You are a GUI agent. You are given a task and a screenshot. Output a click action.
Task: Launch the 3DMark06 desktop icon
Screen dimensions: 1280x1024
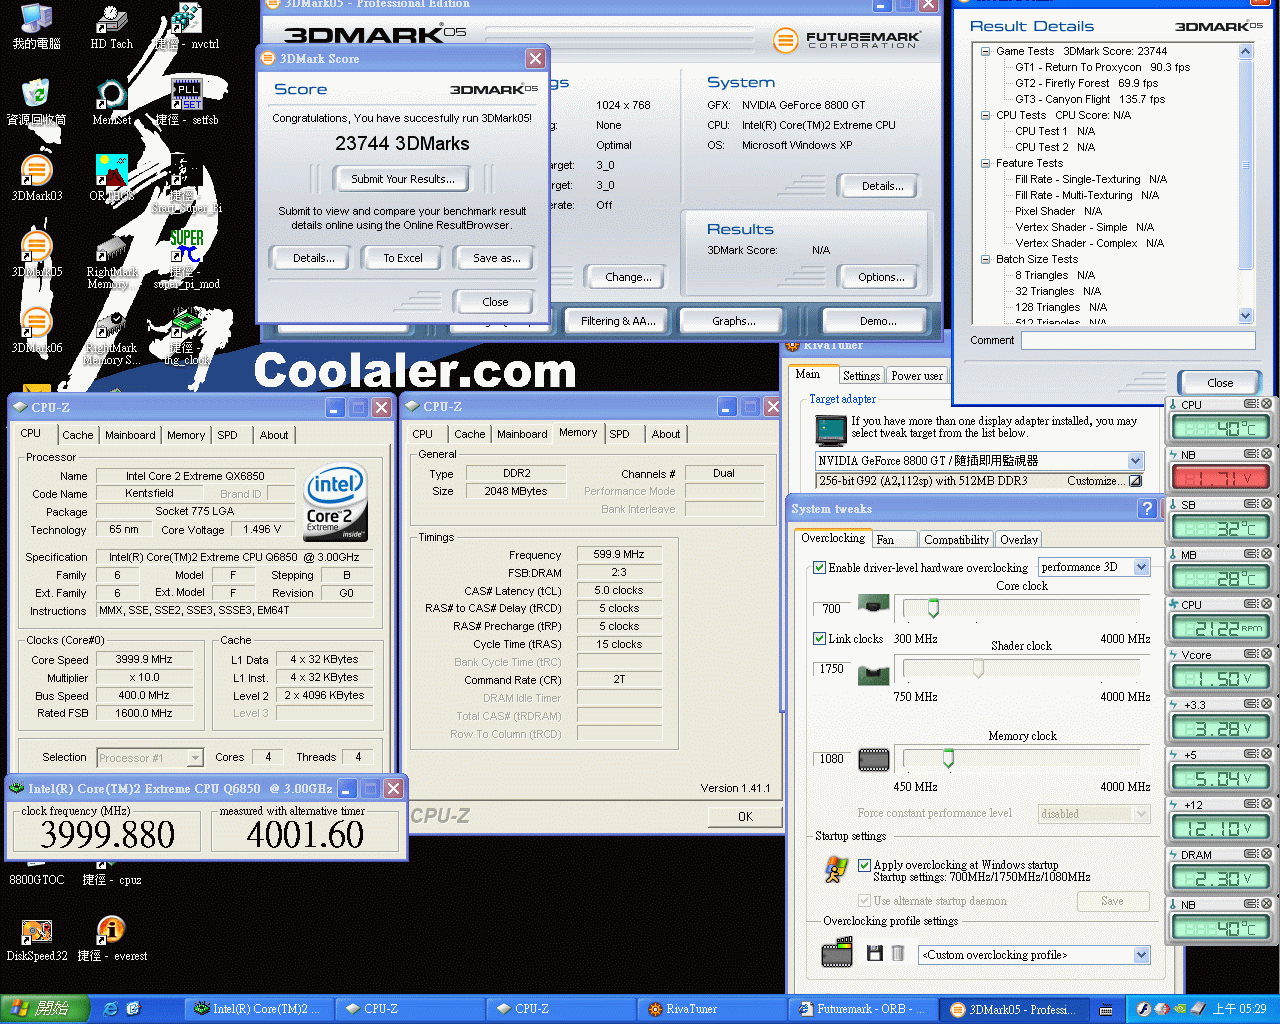36,329
